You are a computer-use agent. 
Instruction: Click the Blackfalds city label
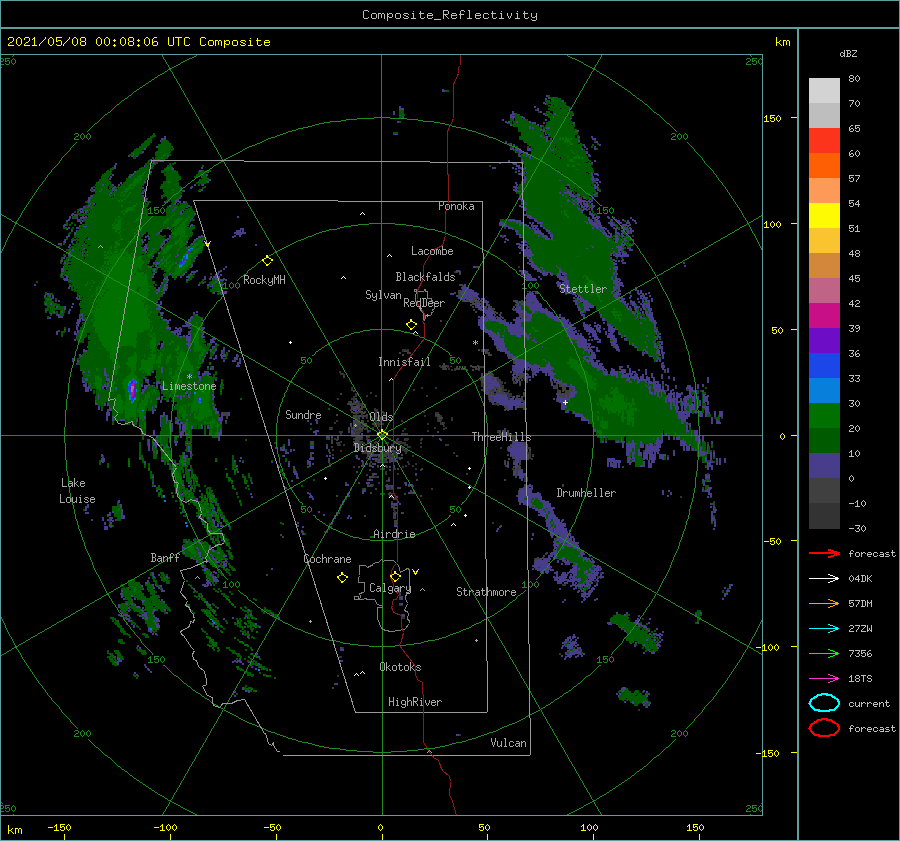(x=425, y=277)
